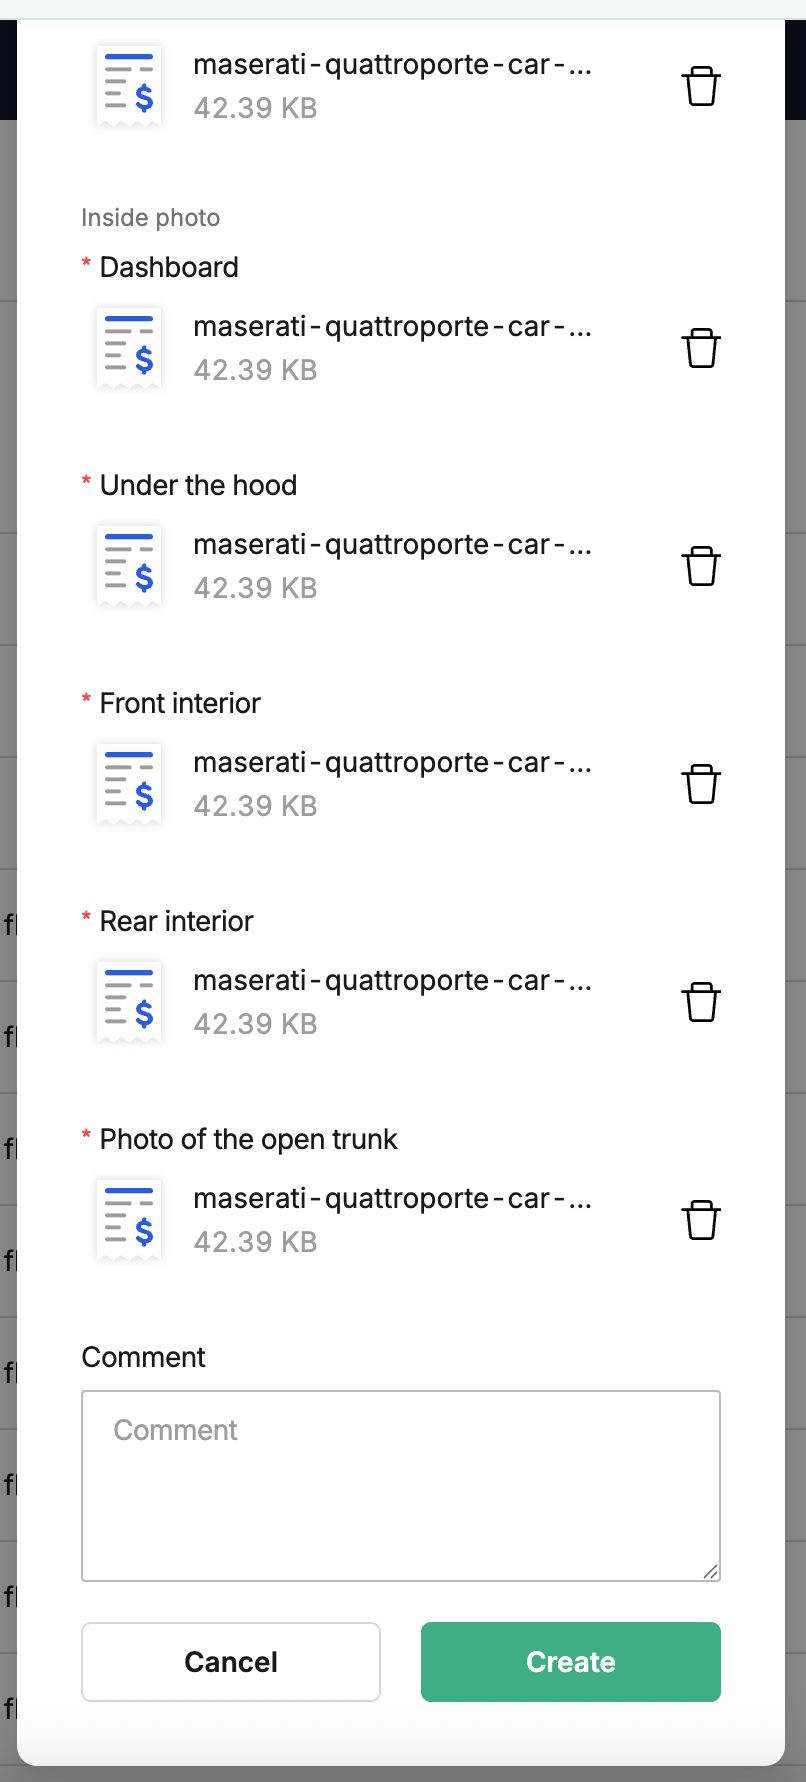
Task: Open the Dashboard file receipt icon
Action: [x=129, y=348]
